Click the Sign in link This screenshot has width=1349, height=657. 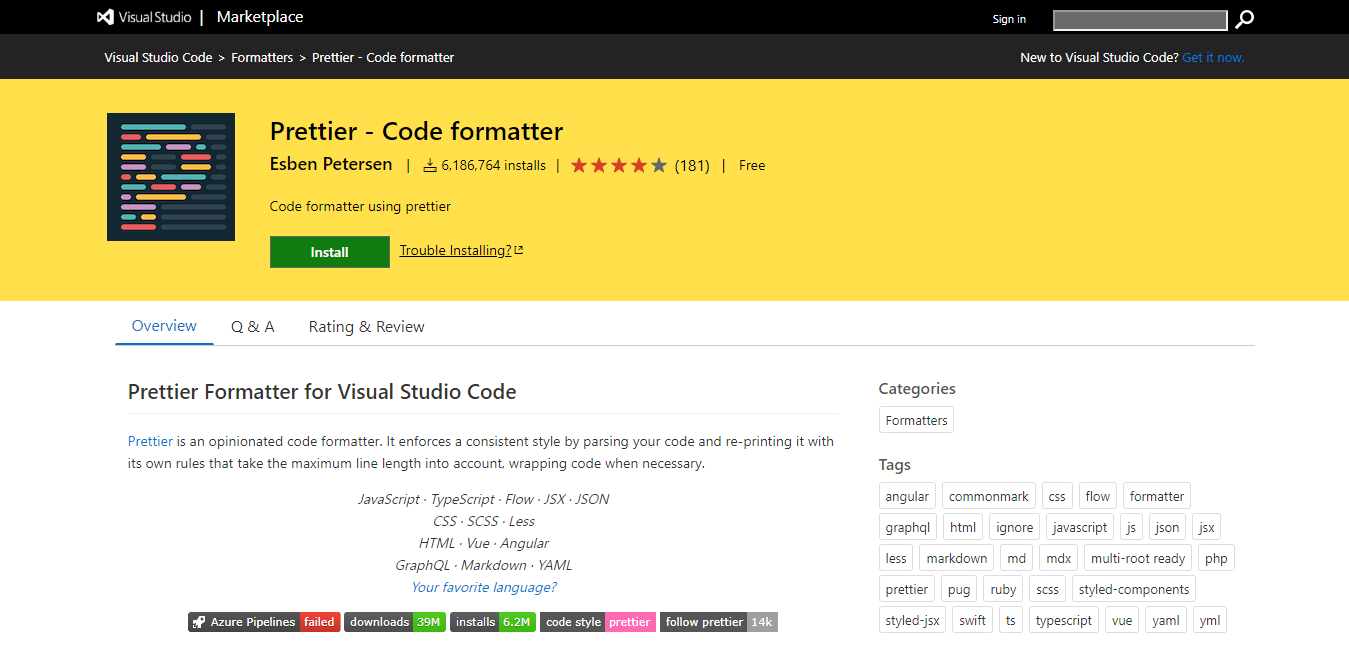click(1009, 19)
